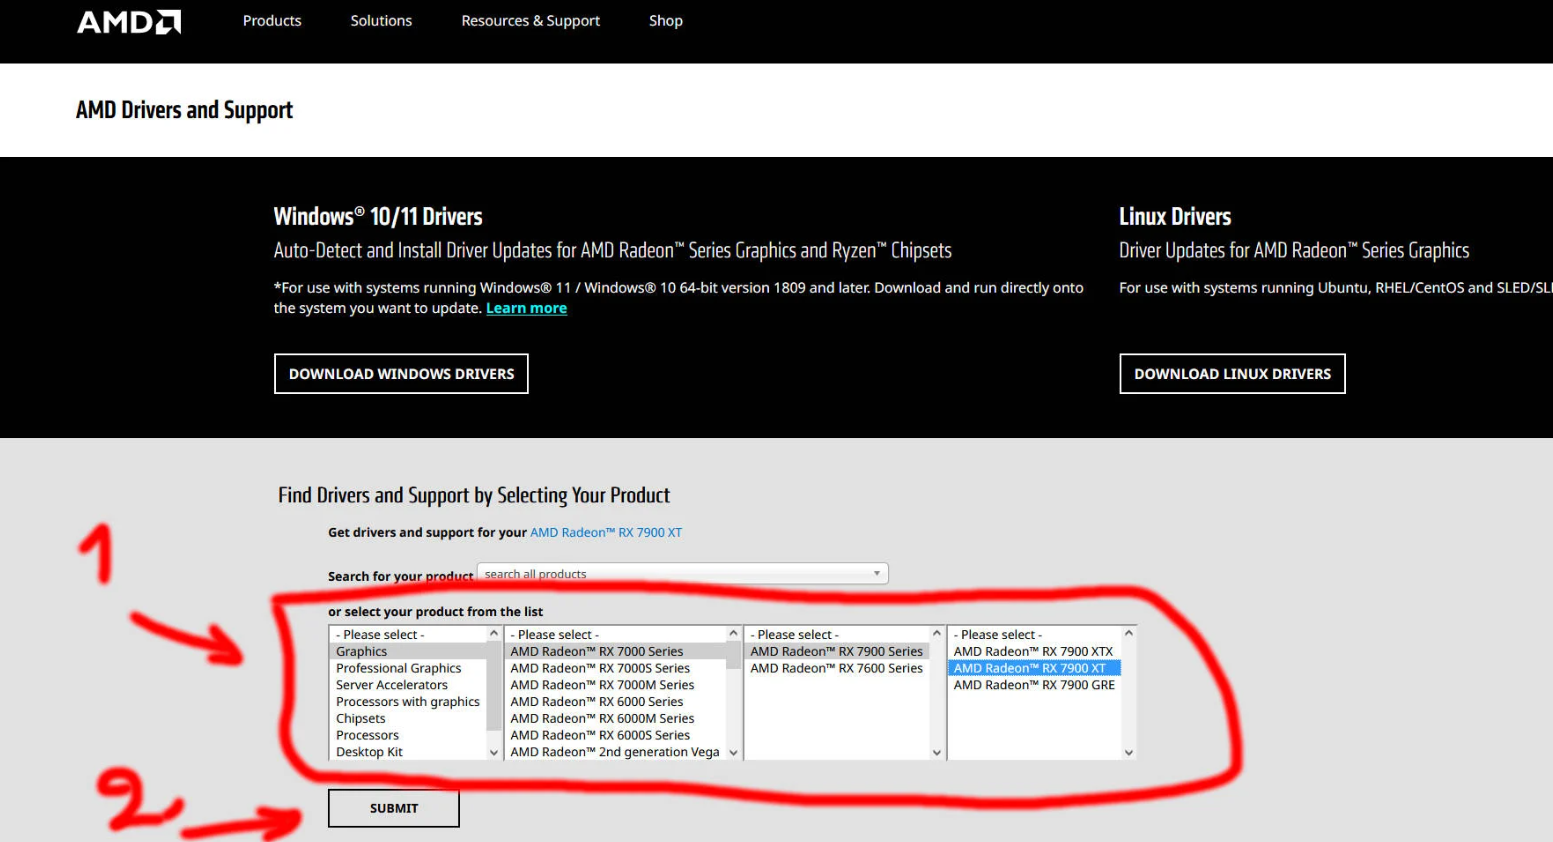
Task: Click second list scroll up arrow
Action: pyautogui.click(x=734, y=634)
